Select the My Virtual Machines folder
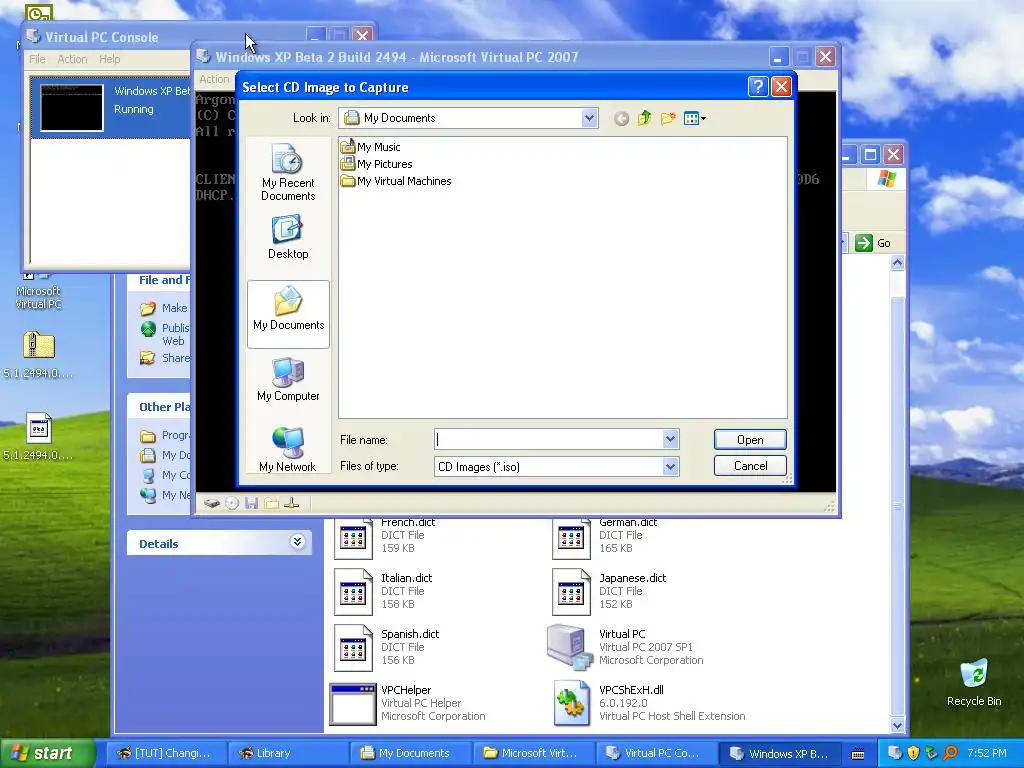Viewport: 1024px width, 768px height. coord(396,181)
